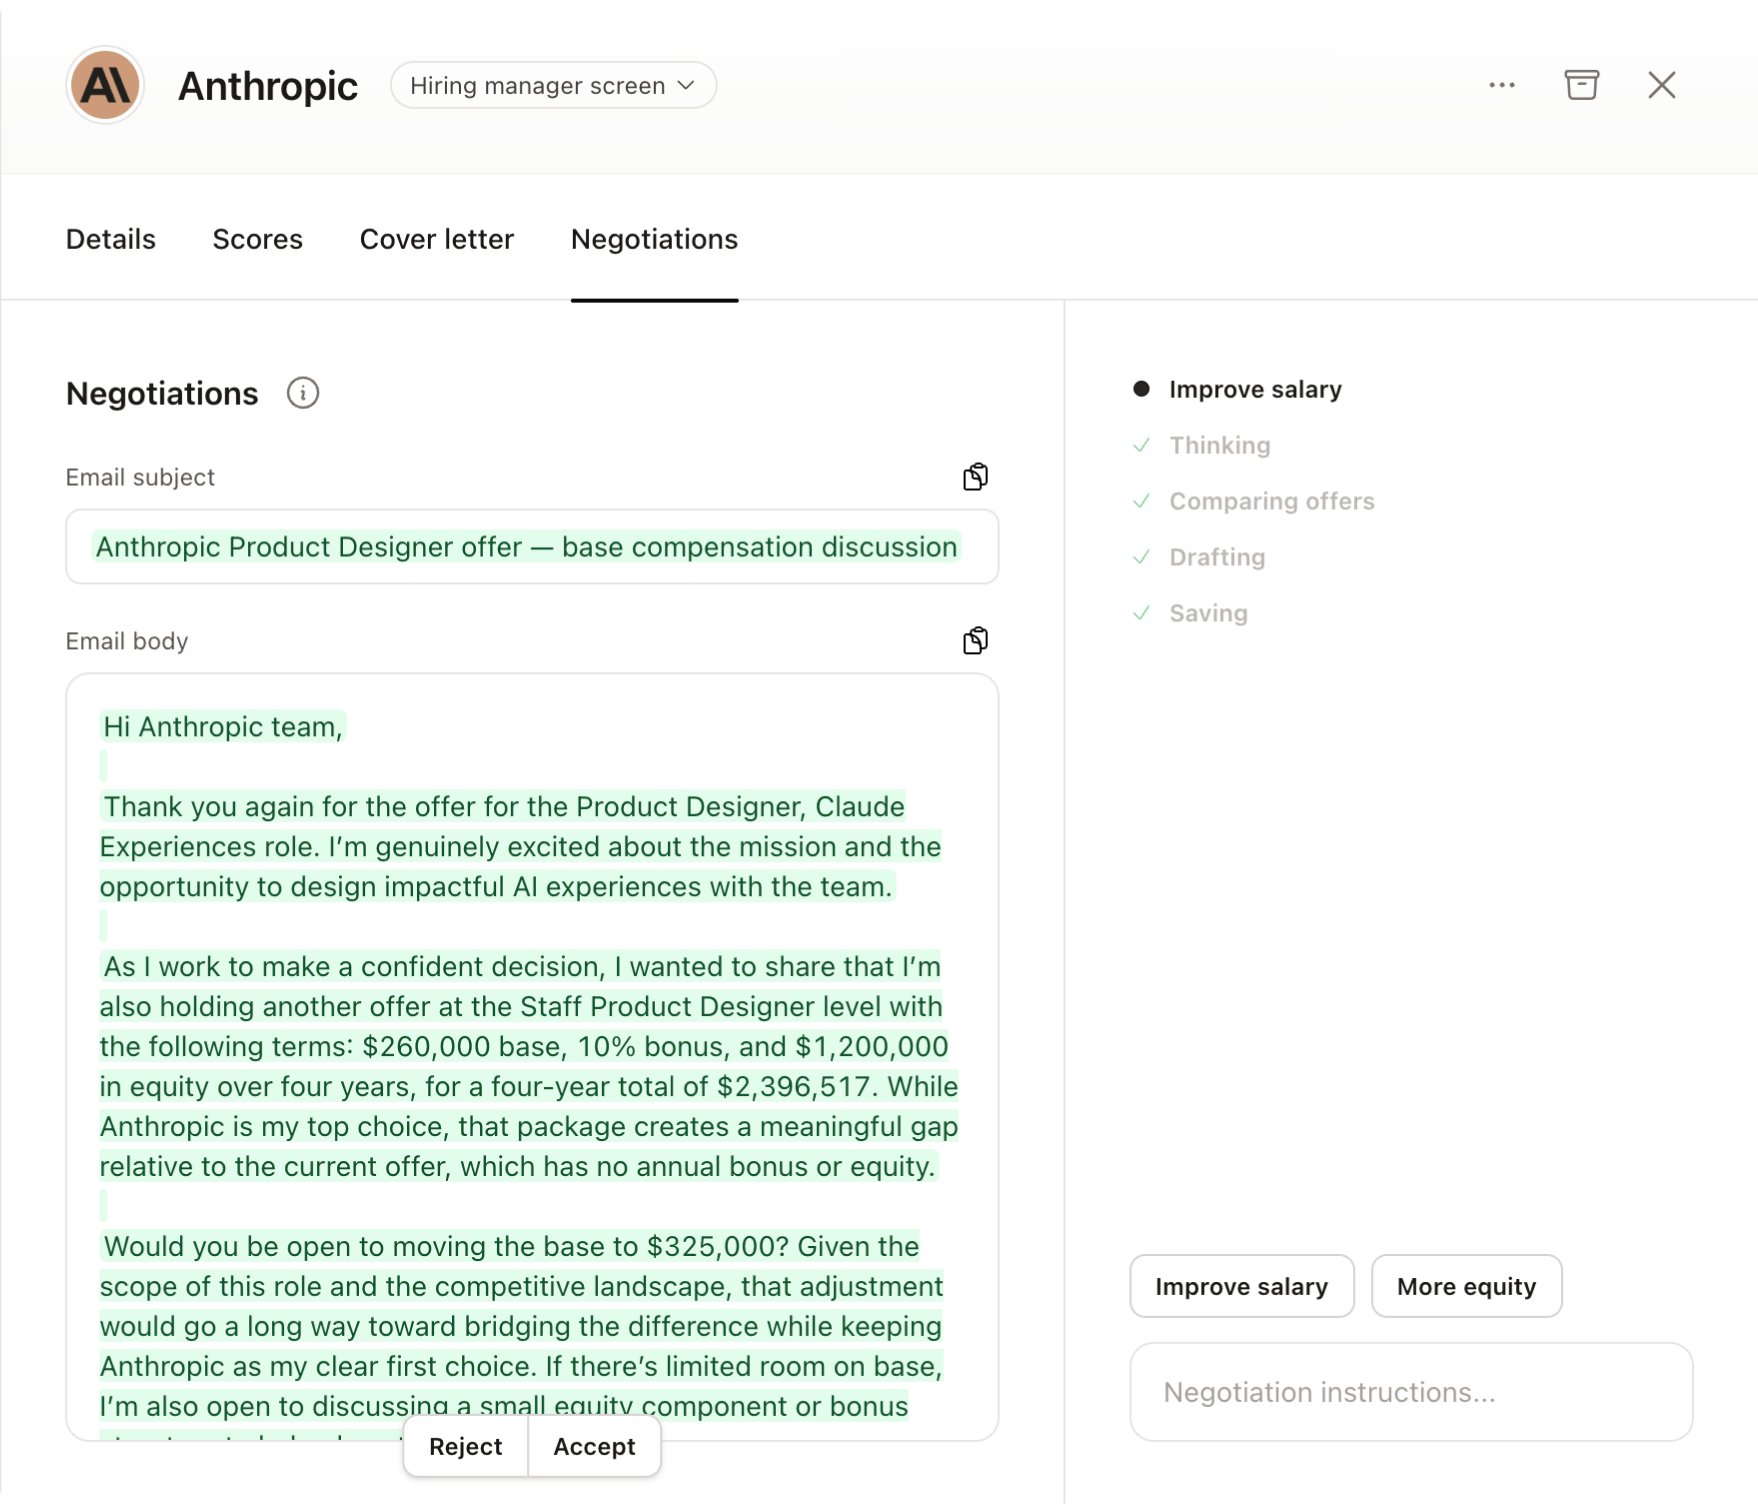Viewport: 1758px width, 1504px height.
Task: Reject the suggested email draft
Action: (465, 1446)
